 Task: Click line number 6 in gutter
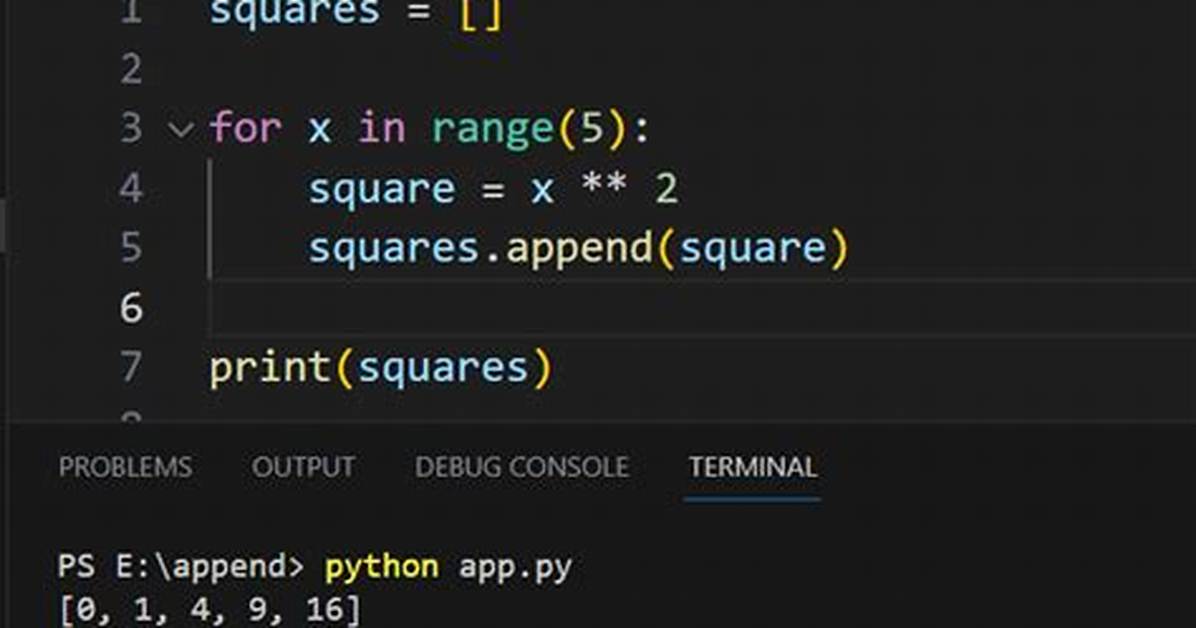click(x=131, y=308)
